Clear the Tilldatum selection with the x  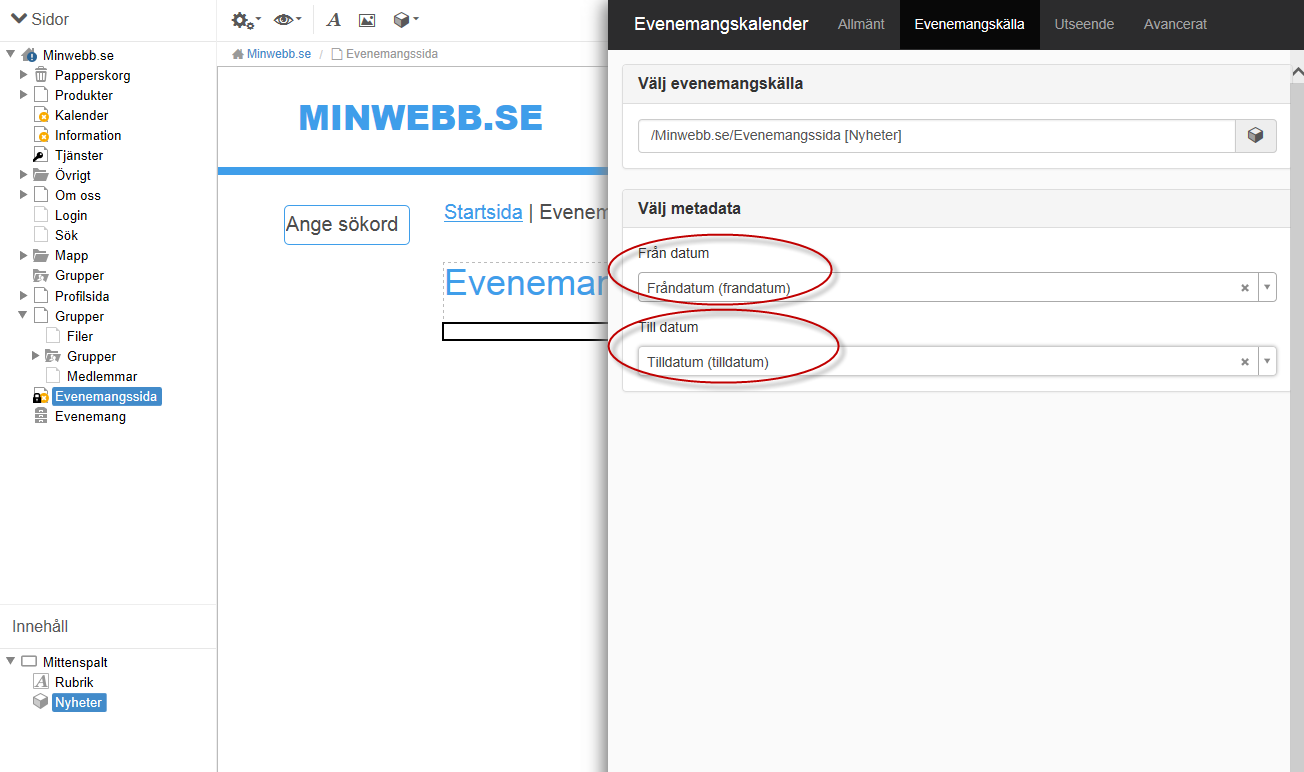tap(1245, 362)
